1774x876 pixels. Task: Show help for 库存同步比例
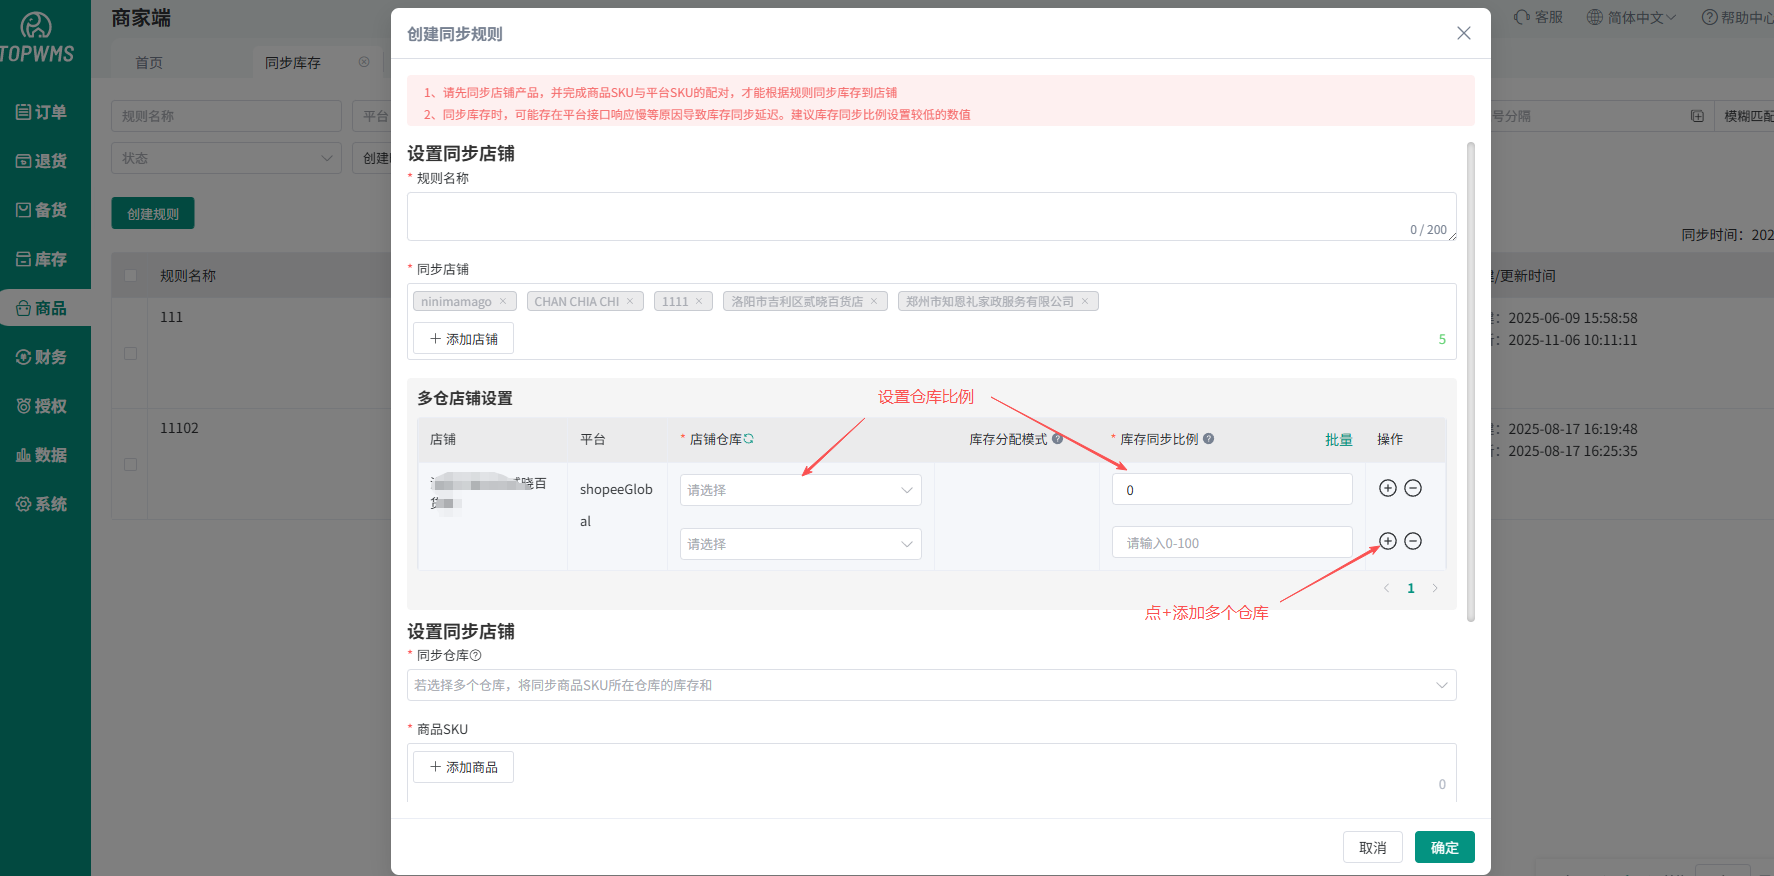pyautogui.click(x=1209, y=439)
